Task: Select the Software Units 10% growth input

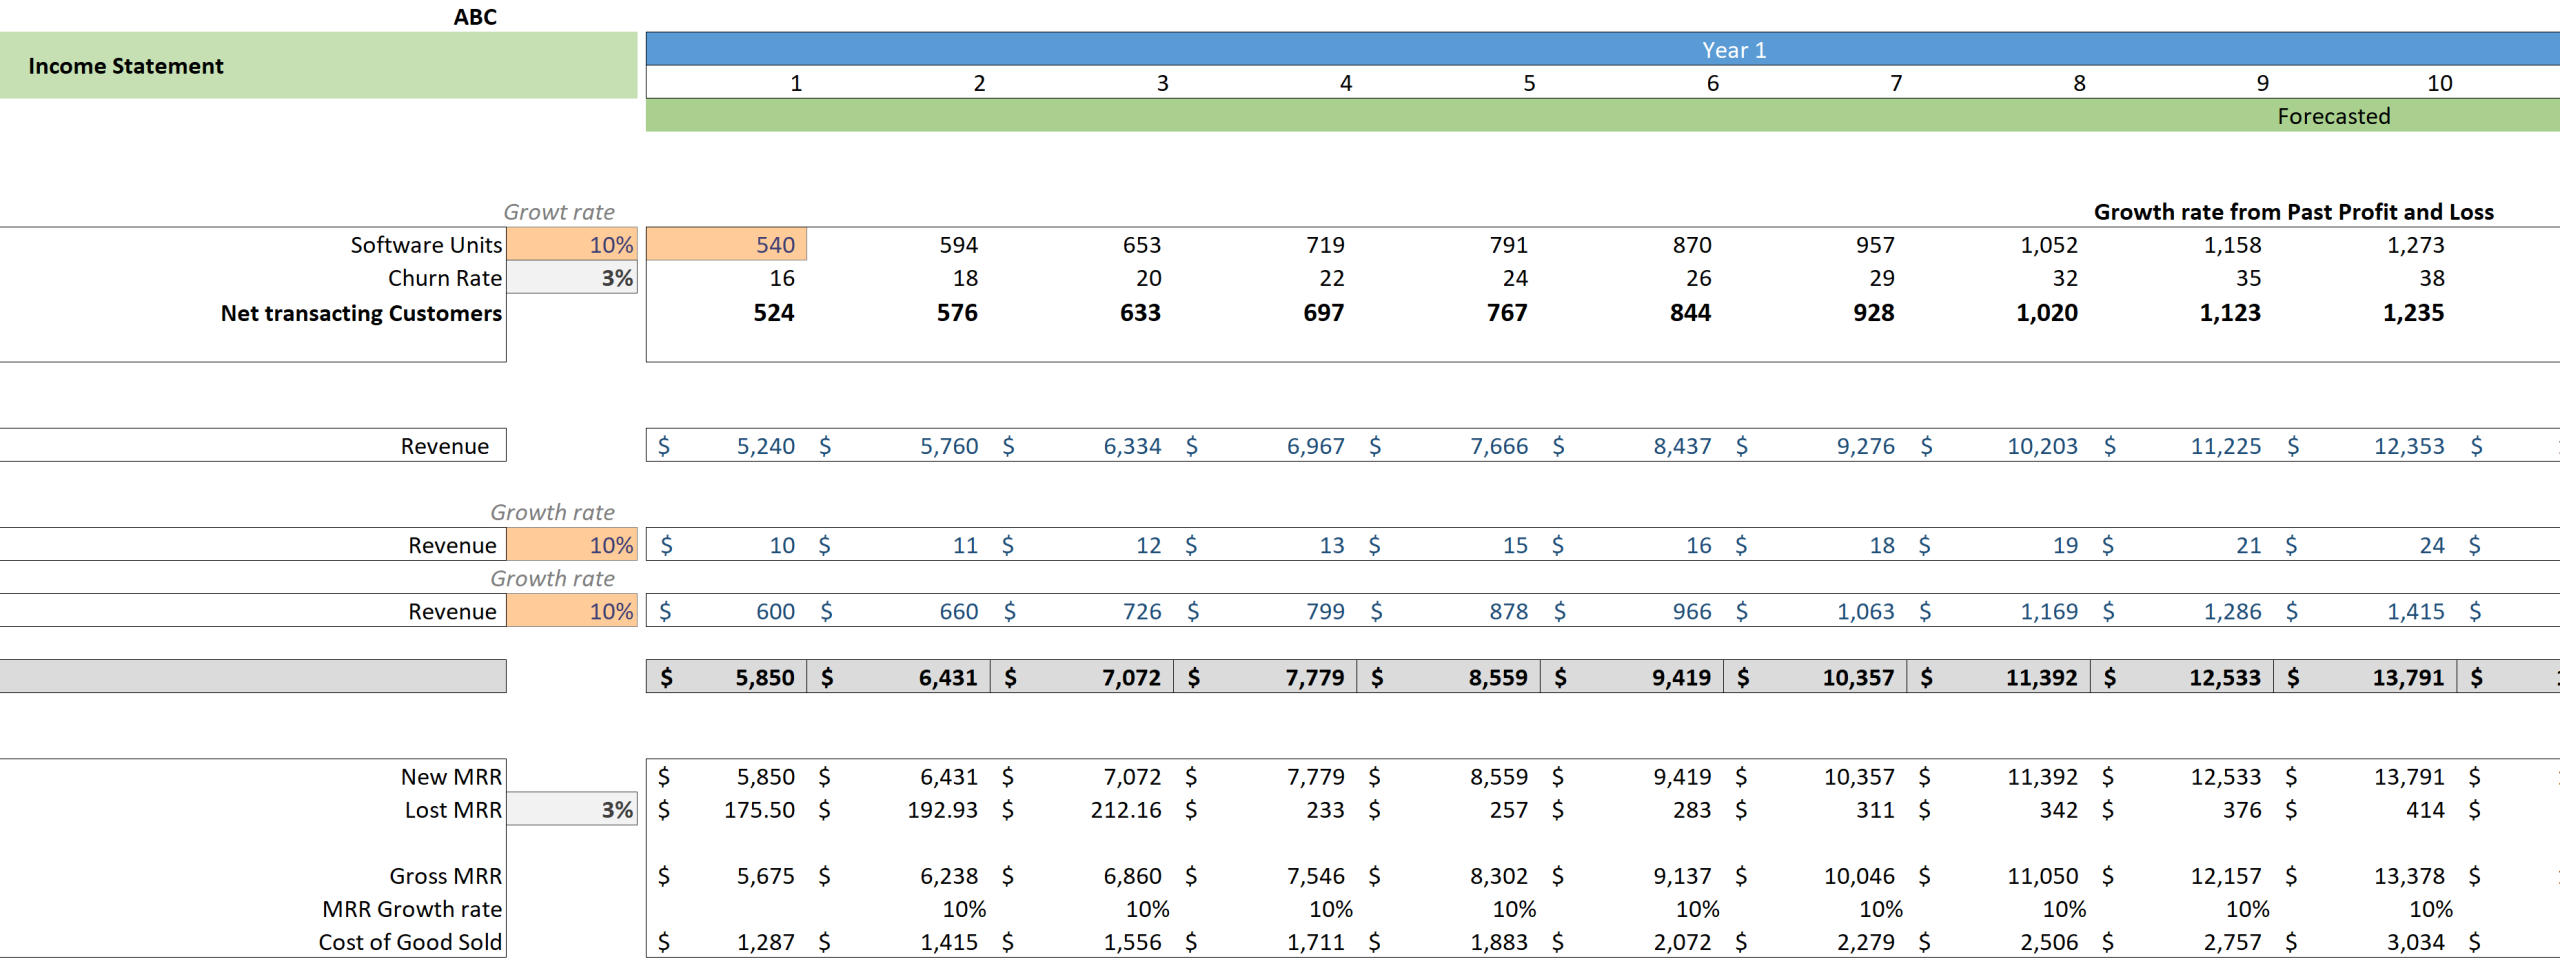Action: click(572, 245)
